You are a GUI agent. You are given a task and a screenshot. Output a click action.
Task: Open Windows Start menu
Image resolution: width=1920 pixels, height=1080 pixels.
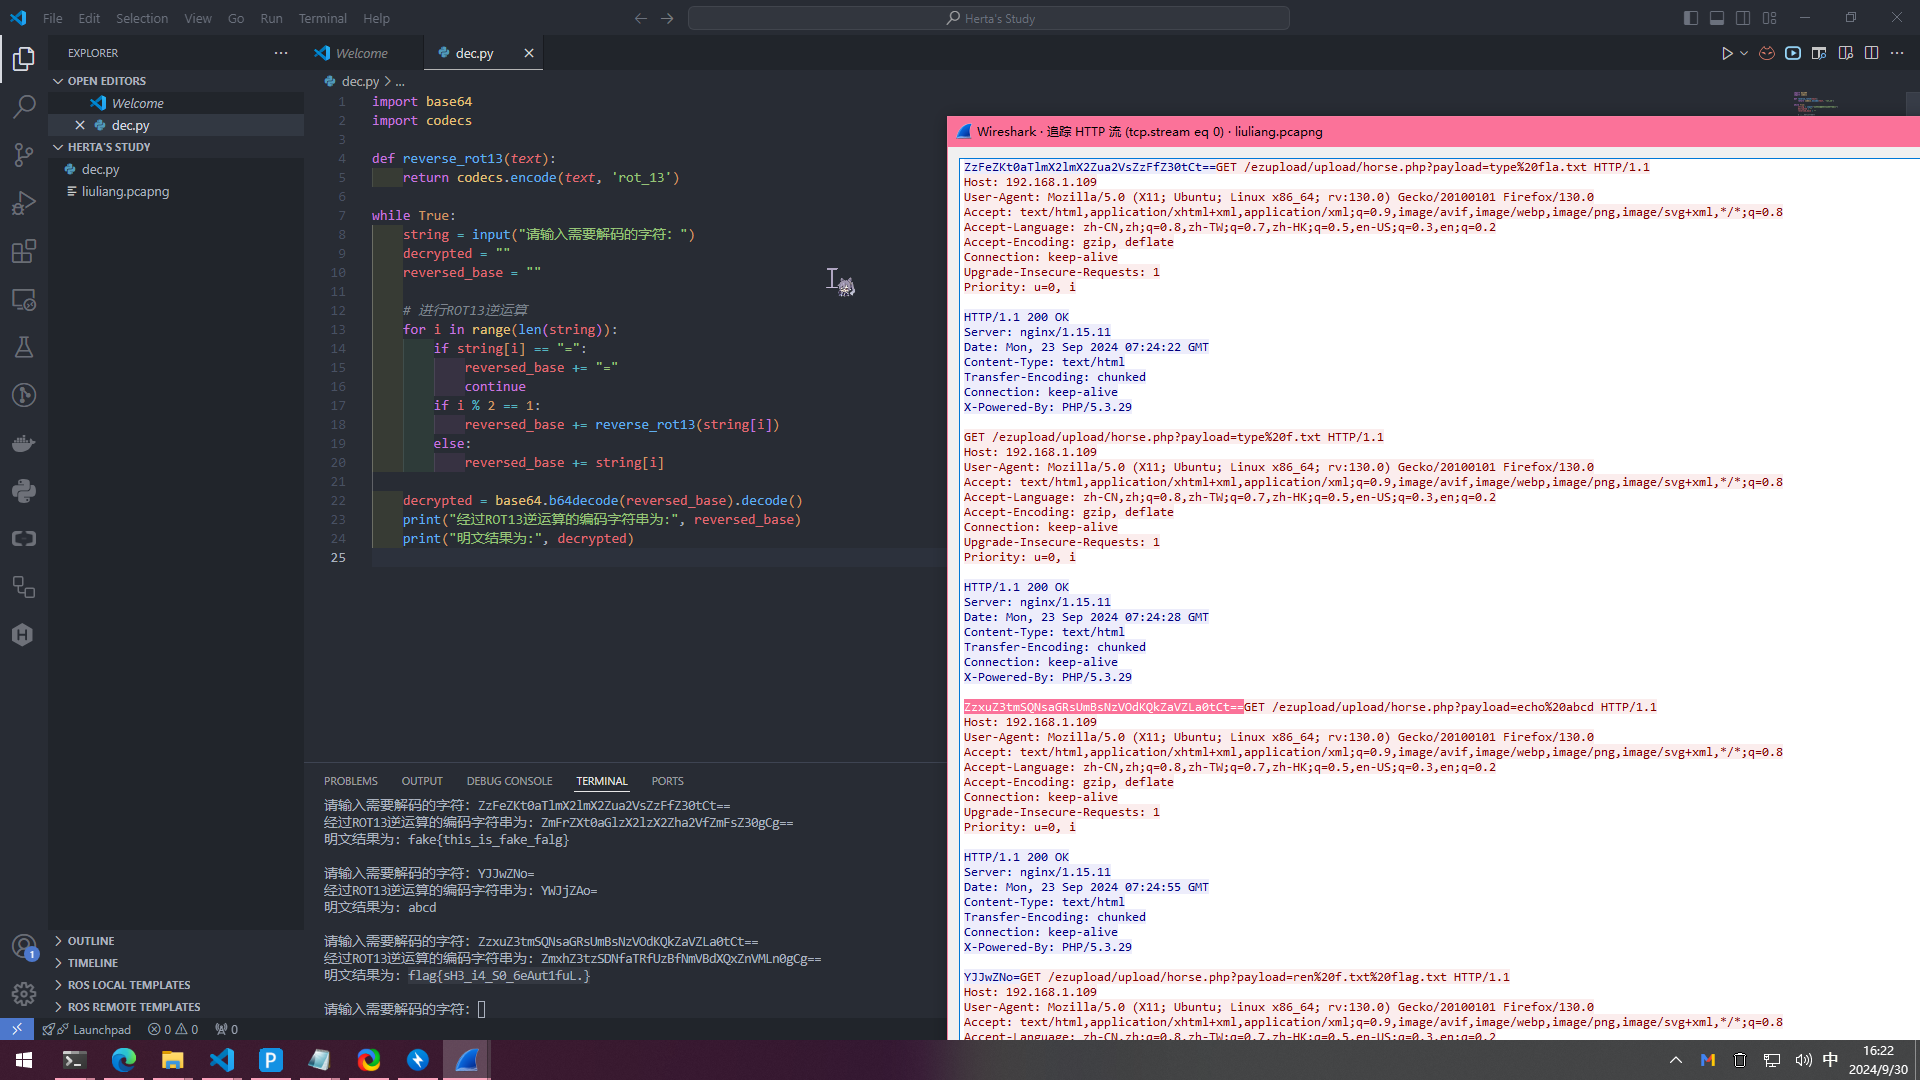tap(24, 1060)
